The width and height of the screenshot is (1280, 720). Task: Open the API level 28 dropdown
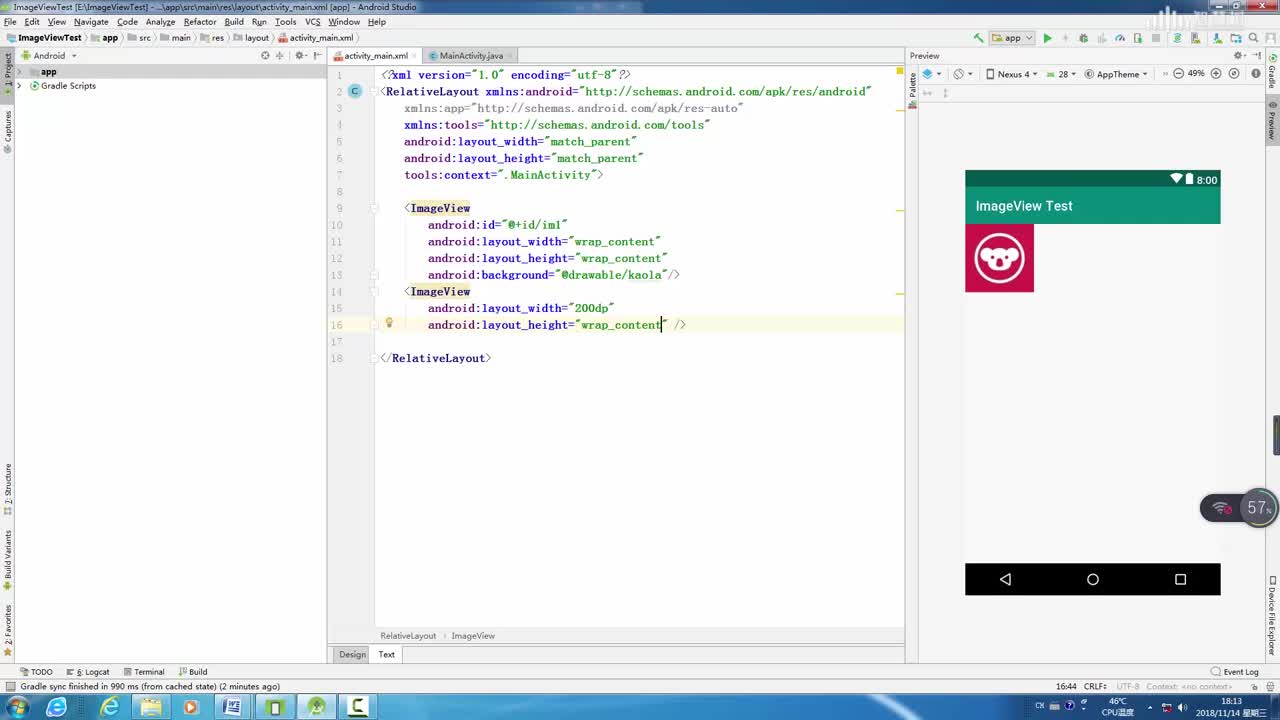1061,74
